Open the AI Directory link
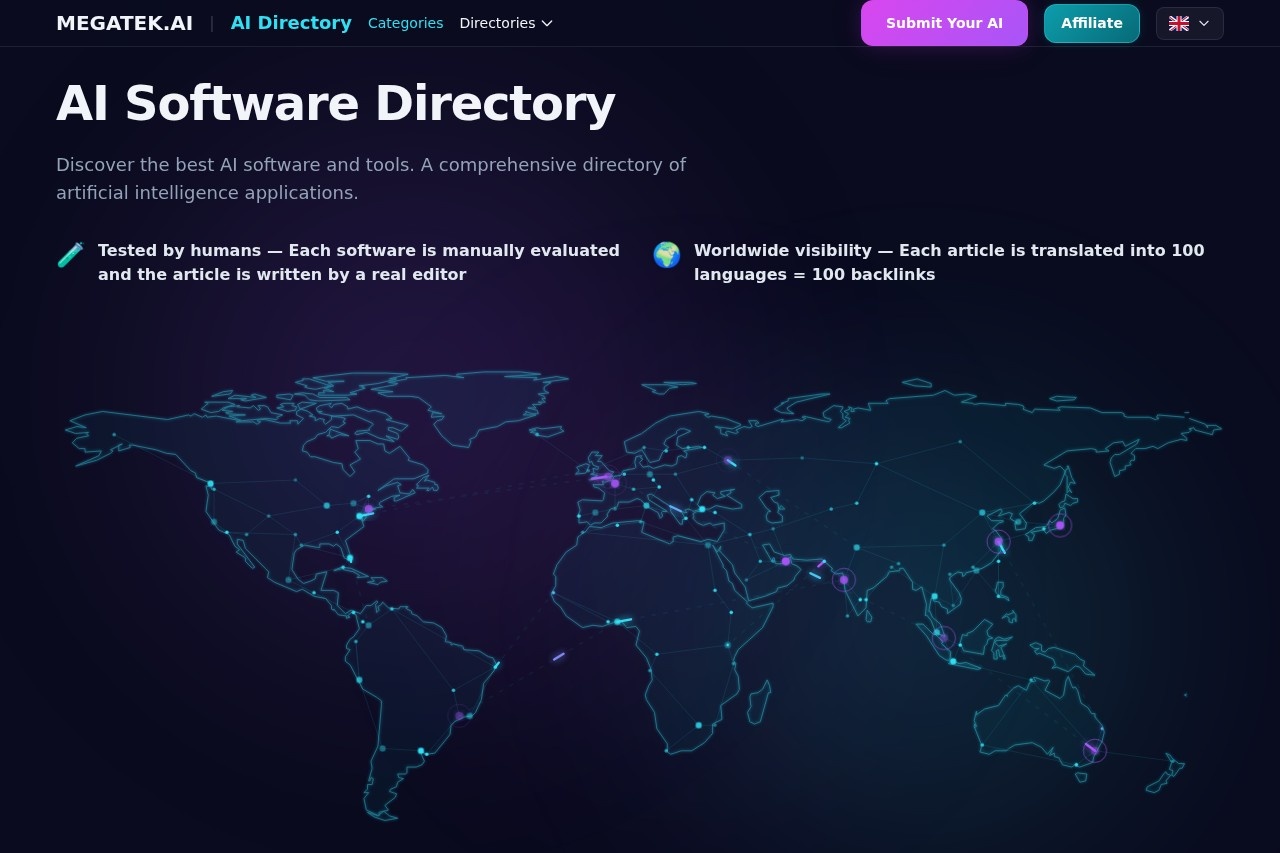The image size is (1280, 853). point(291,23)
